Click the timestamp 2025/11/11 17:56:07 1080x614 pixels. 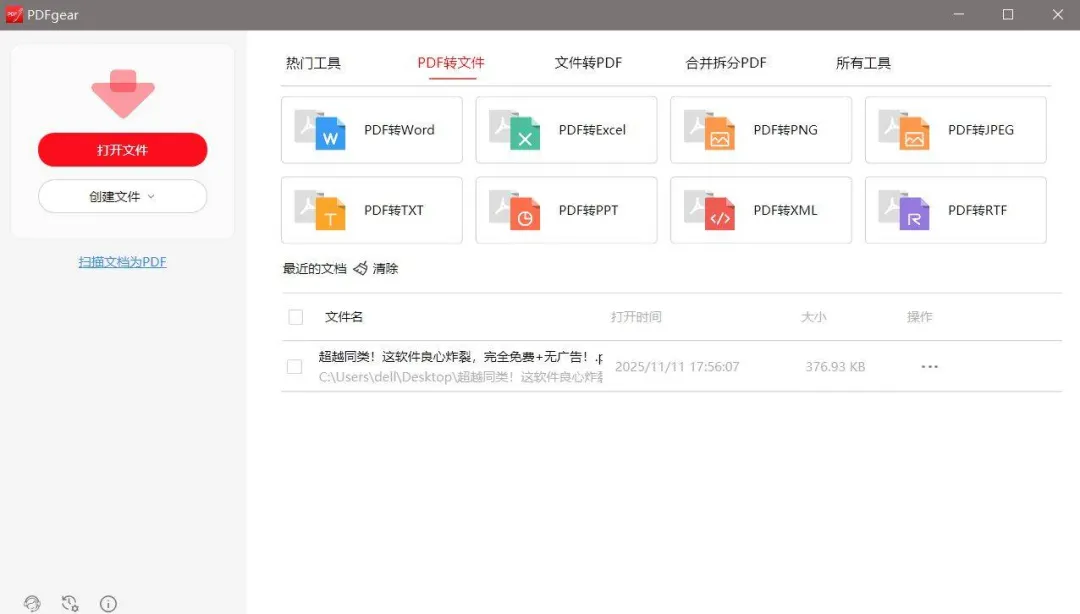(677, 367)
